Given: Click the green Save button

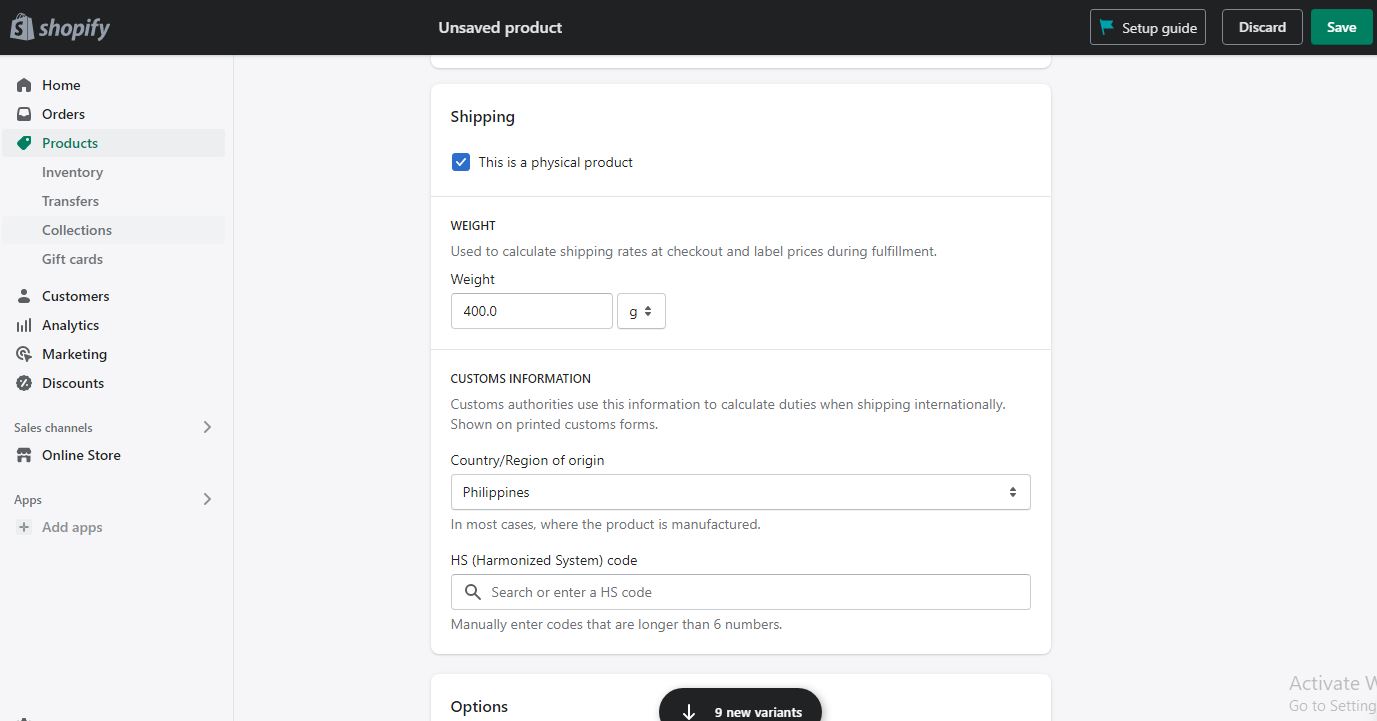Looking at the screenshot, I should pyautogui.click(x=1341, y=27).
